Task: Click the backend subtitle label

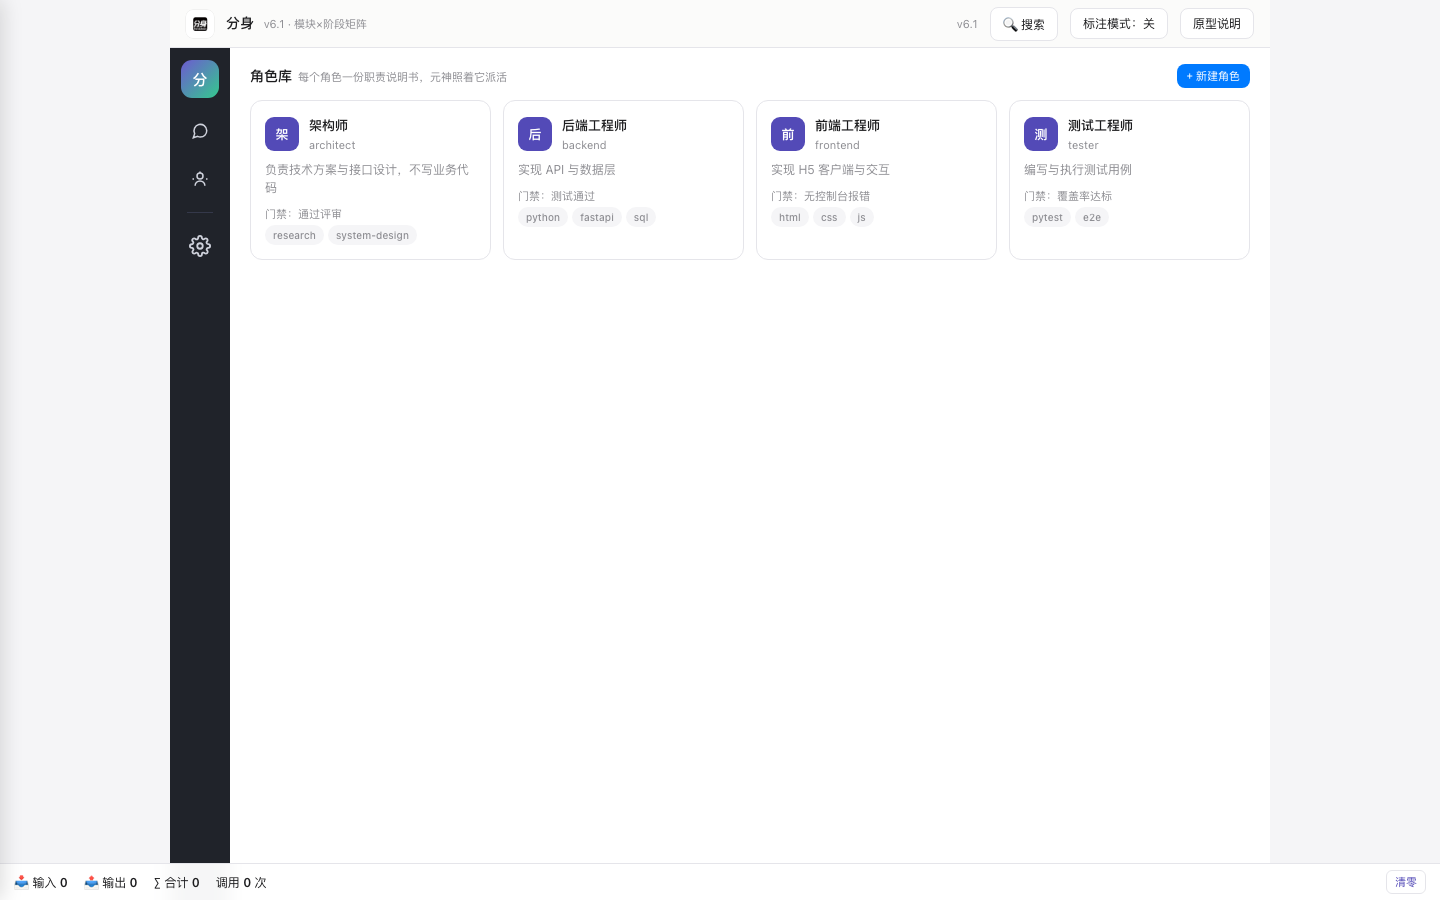Action: click(x=584, y=145)
